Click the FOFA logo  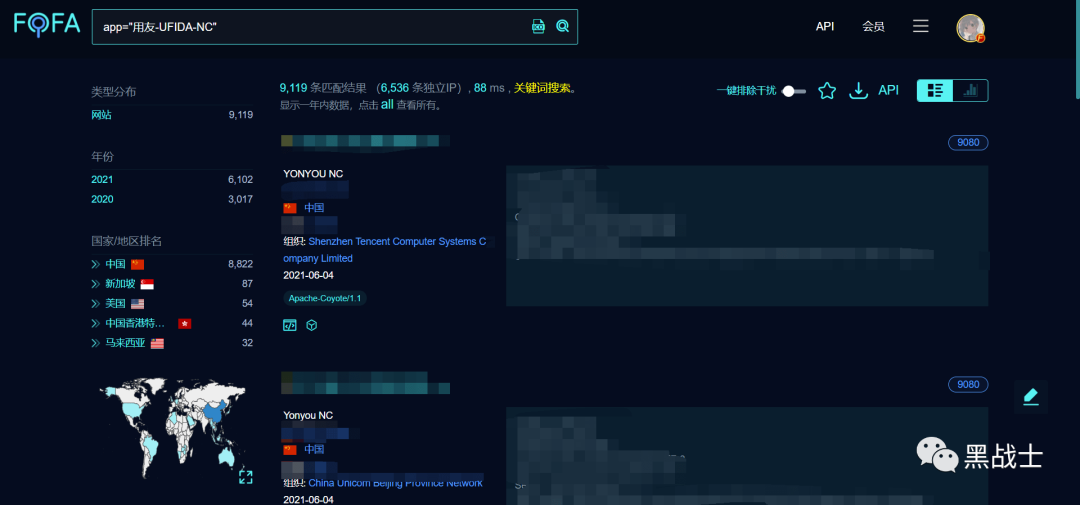[x=47, y=25]
